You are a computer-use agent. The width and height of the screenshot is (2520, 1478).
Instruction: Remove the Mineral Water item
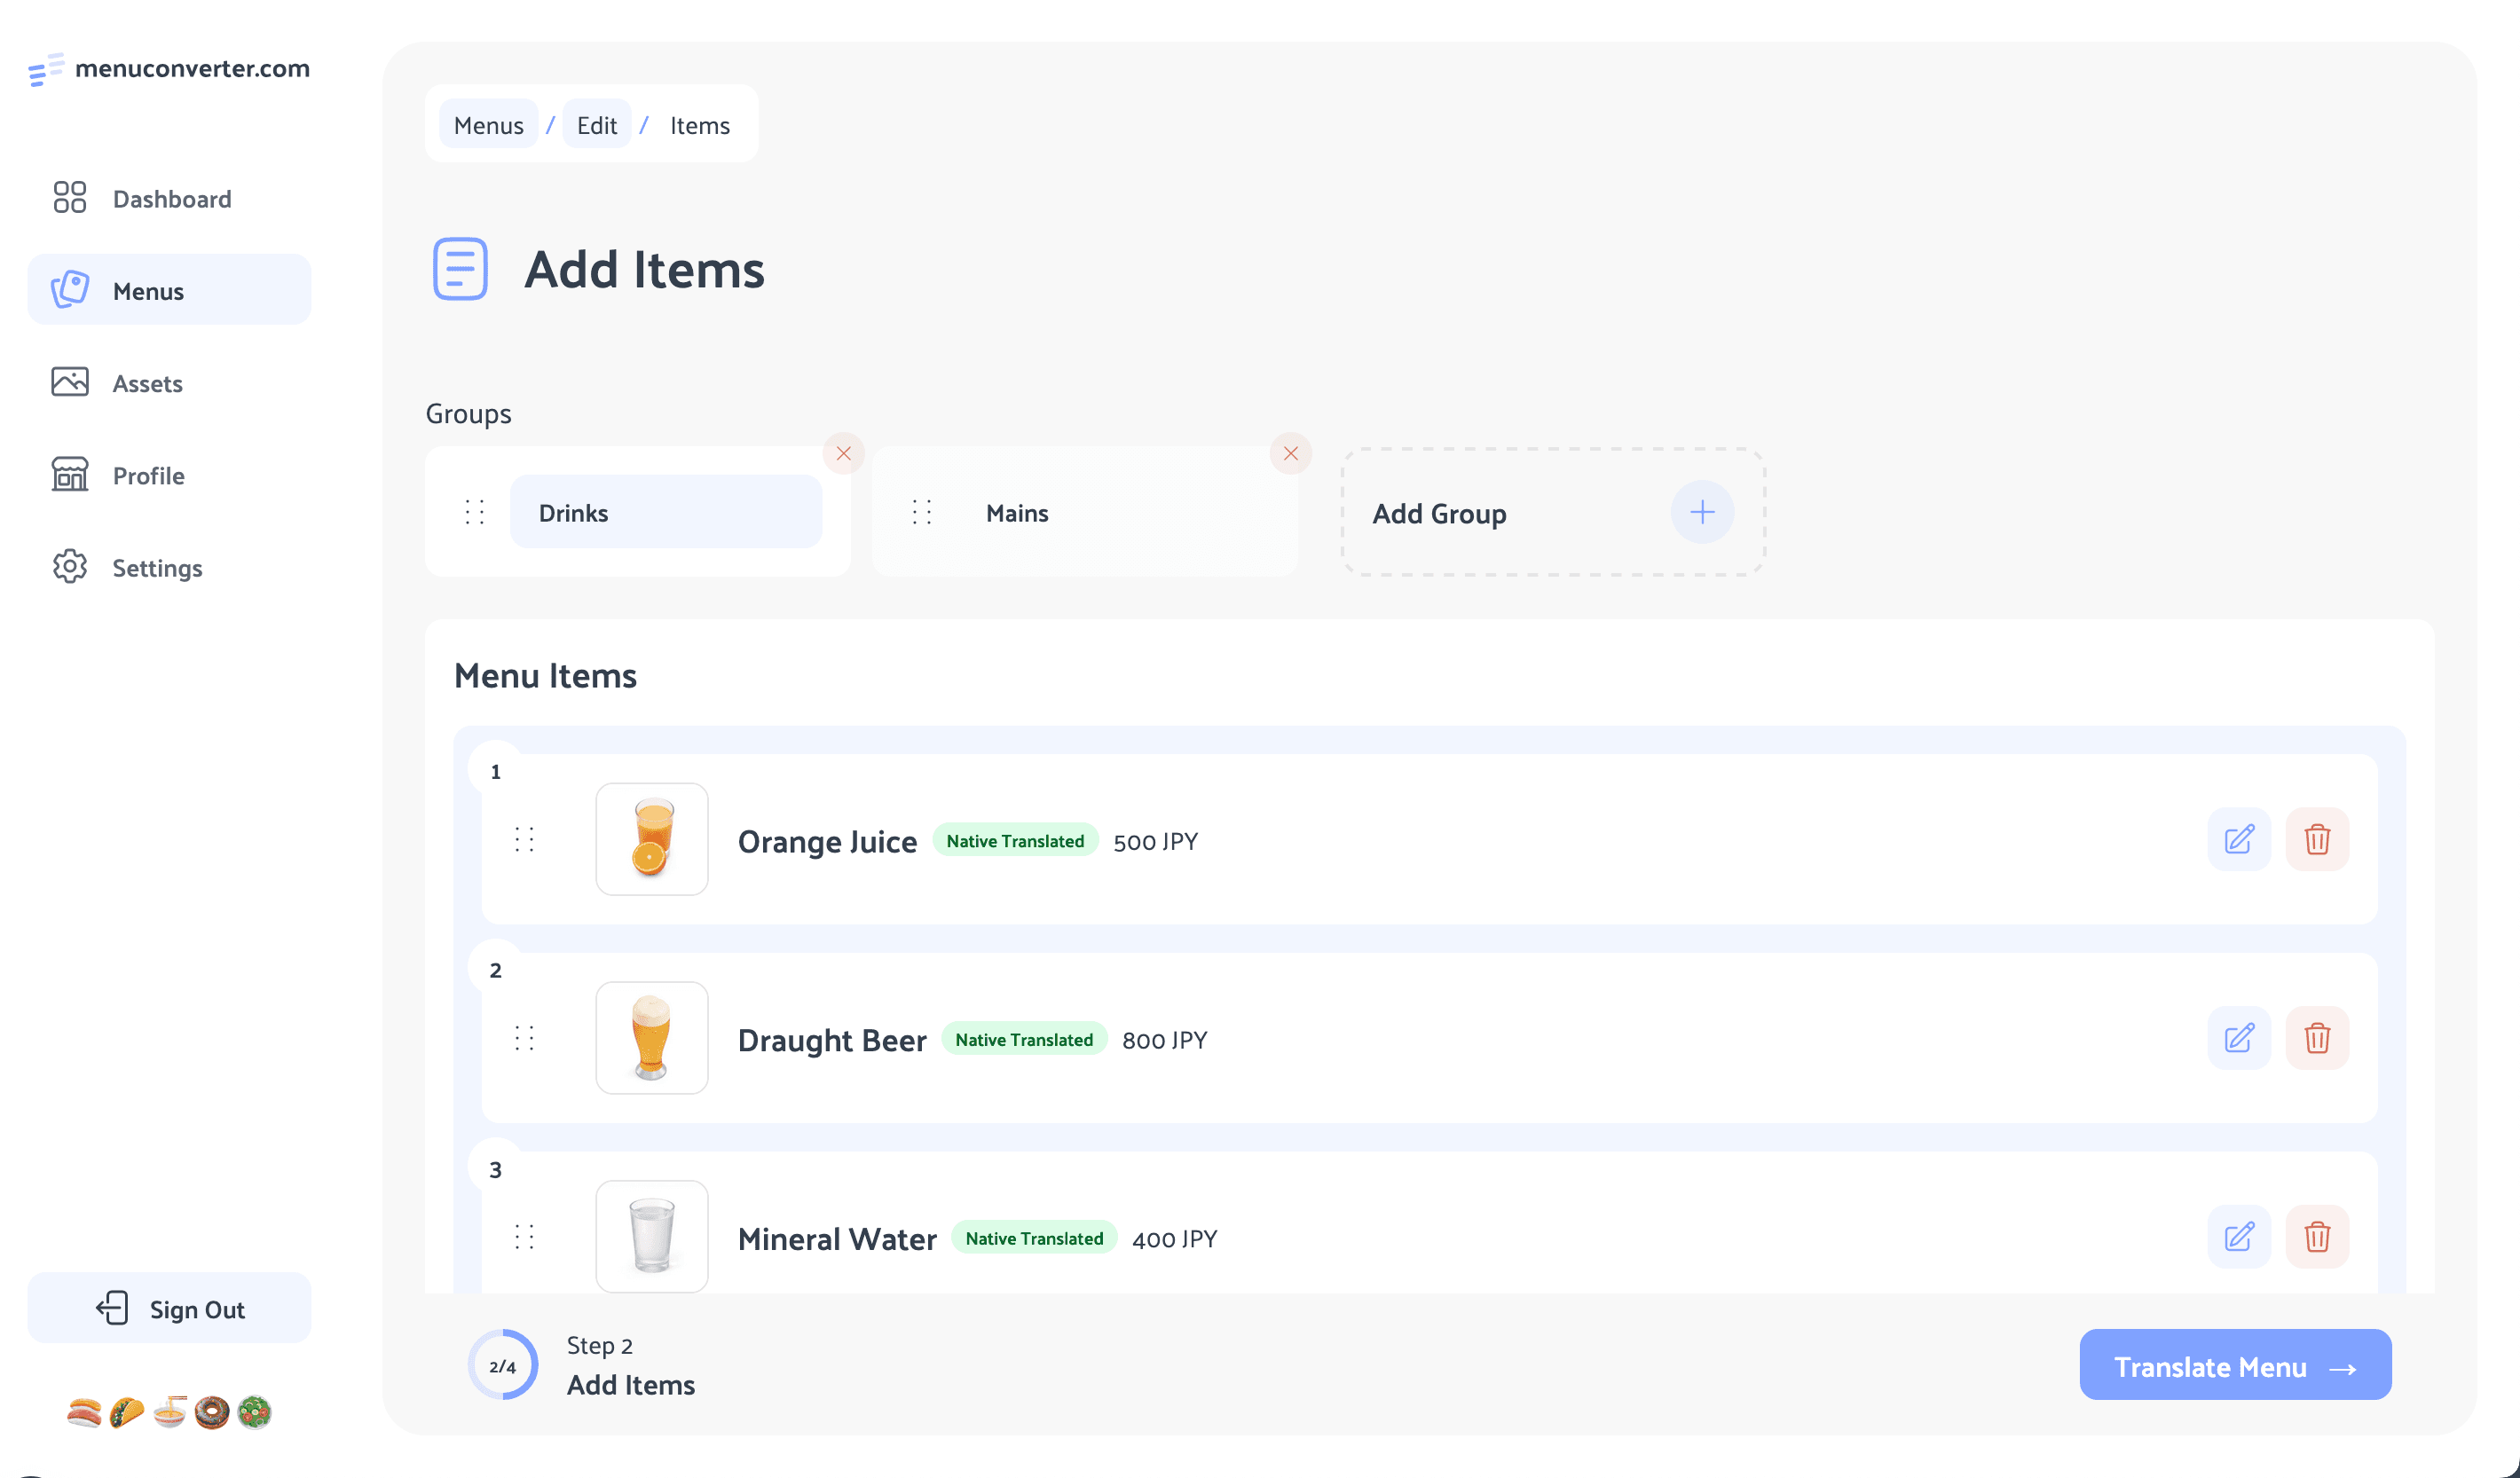click(2318, 1237)
